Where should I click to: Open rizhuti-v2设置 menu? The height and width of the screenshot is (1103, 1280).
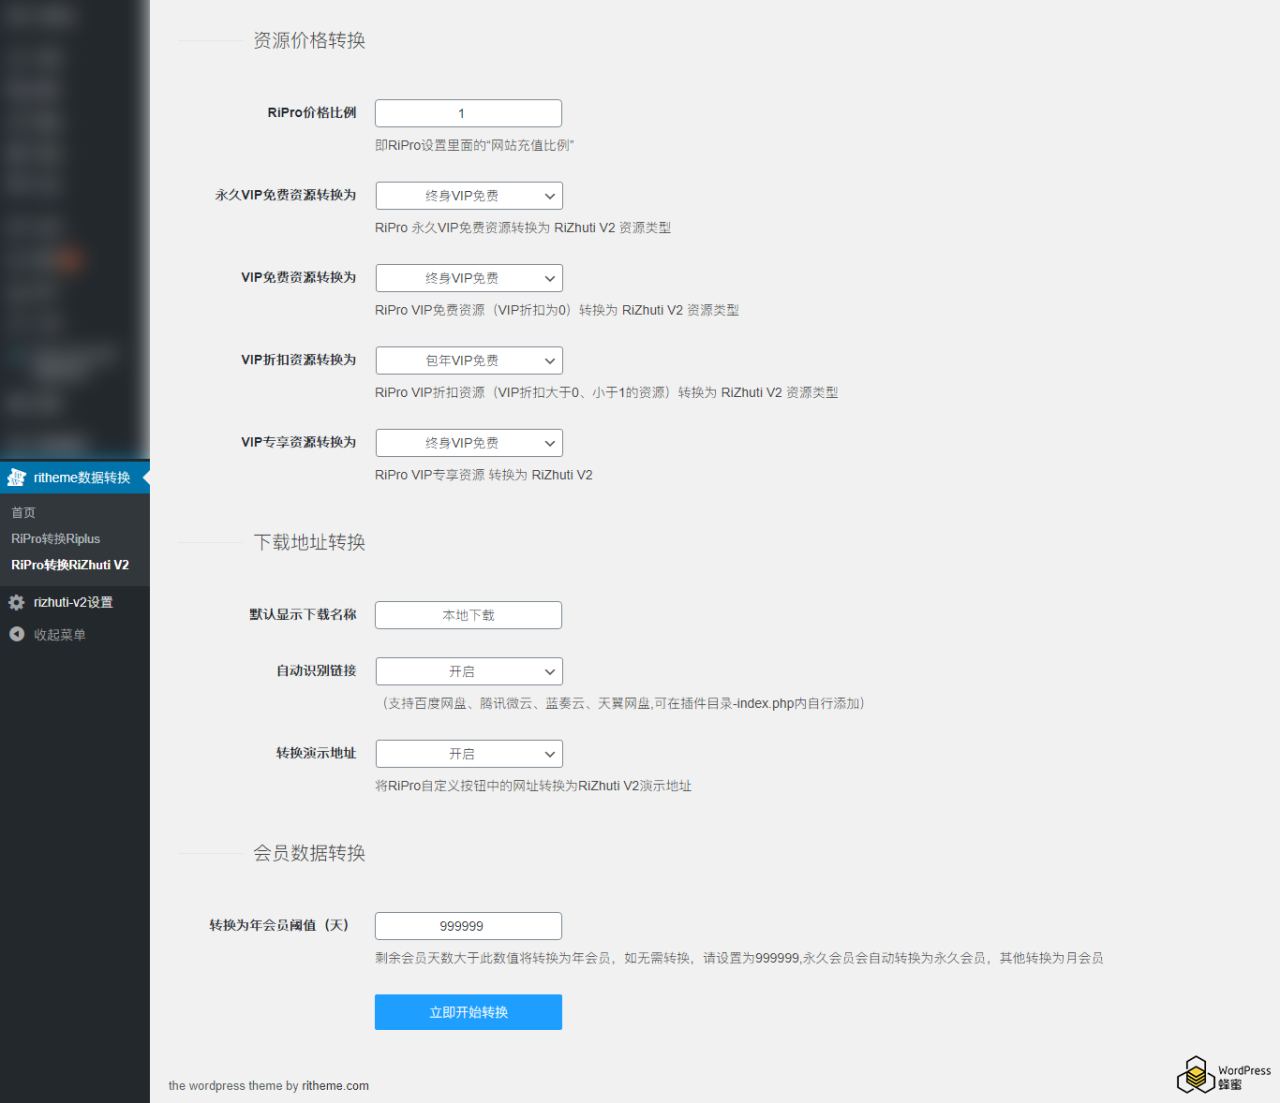coord(75,602)
